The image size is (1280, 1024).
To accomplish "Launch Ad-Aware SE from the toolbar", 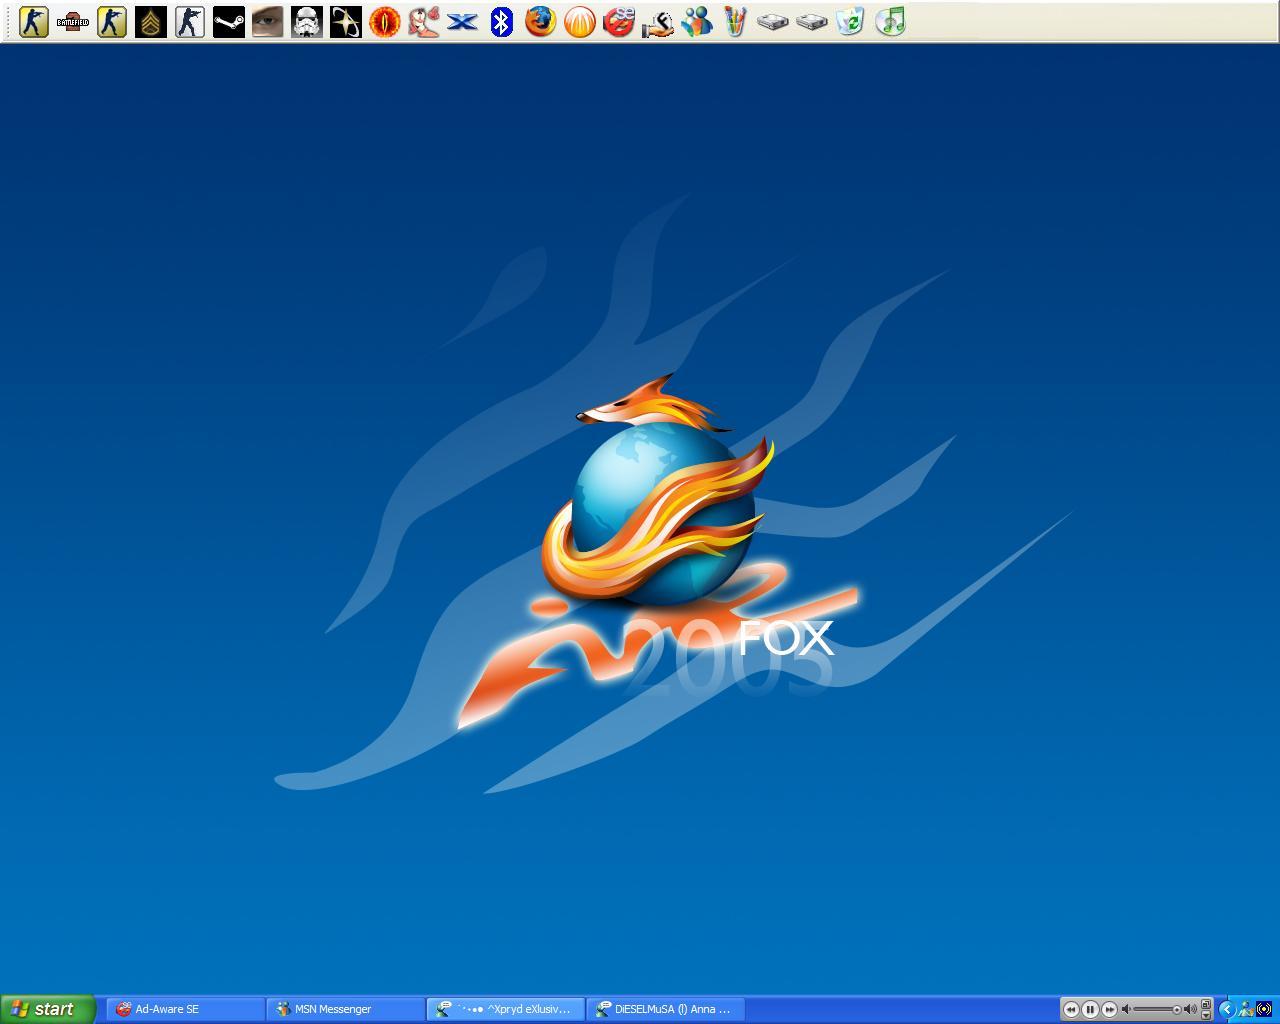I will (618, 22).
